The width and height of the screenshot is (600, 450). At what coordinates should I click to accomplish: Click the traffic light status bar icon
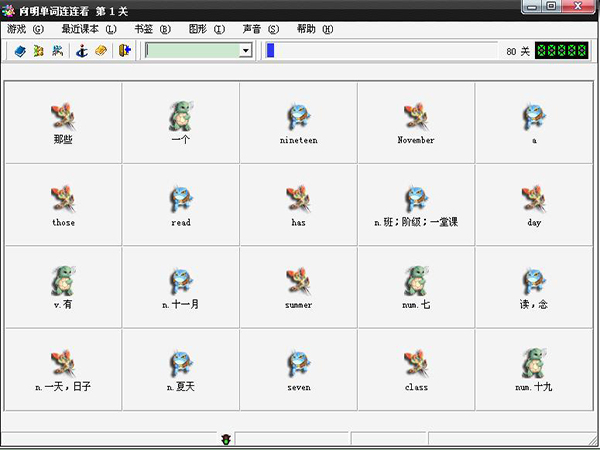coord(226,440)
